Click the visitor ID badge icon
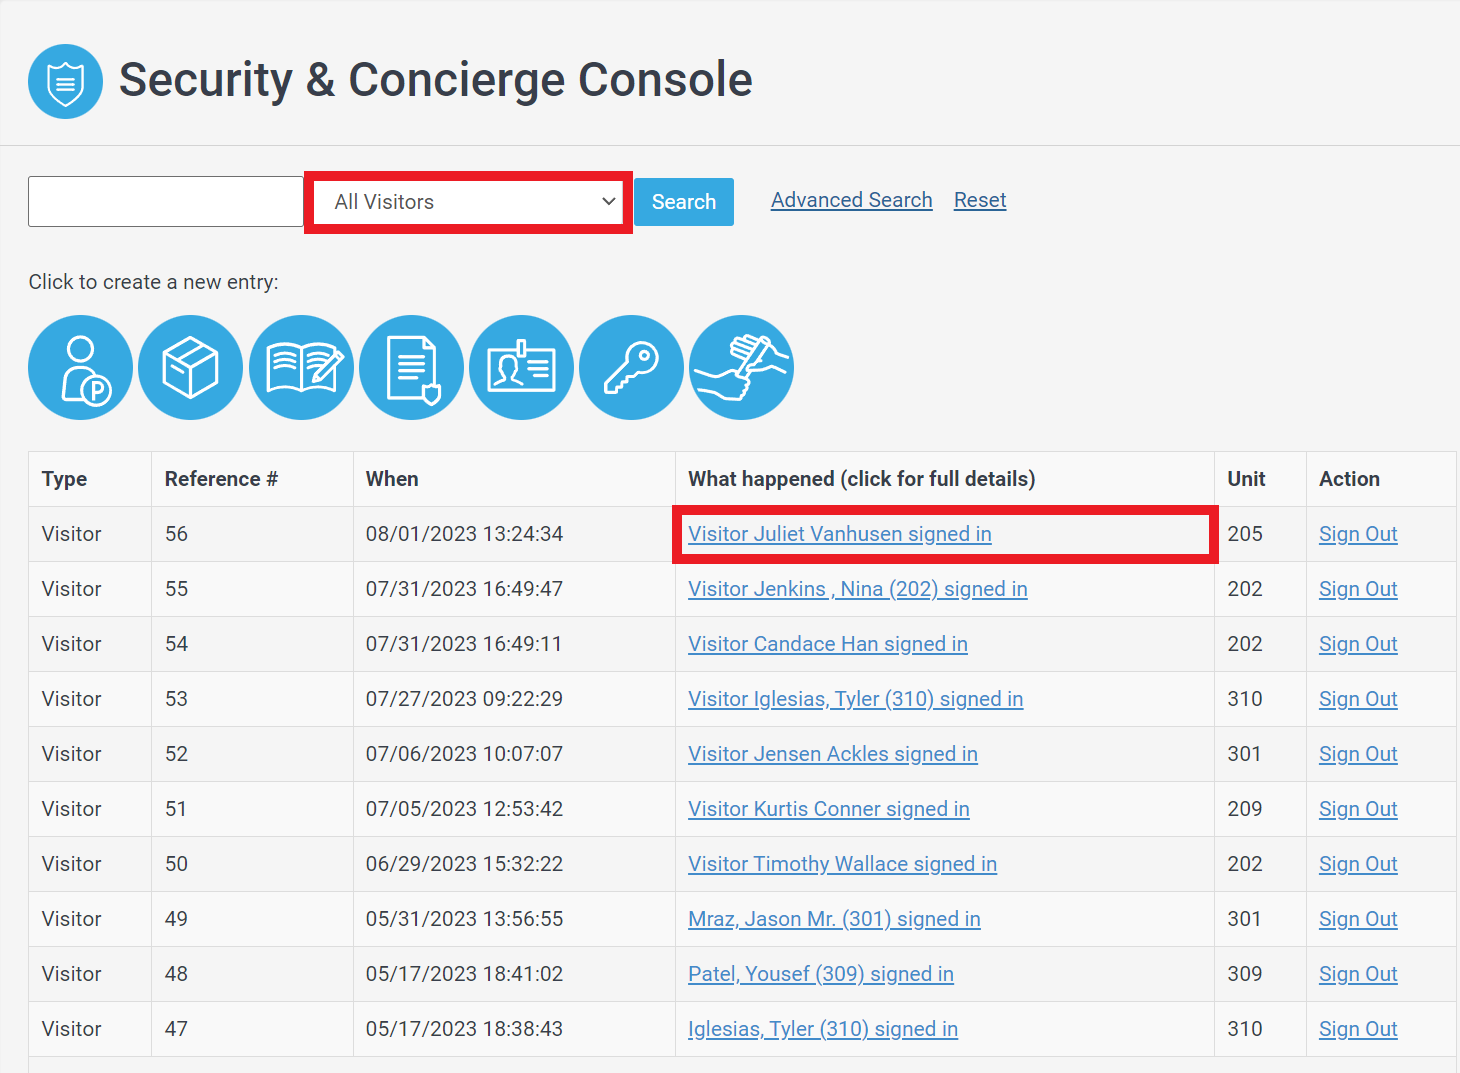The width and height of the screenshot is (1460, 1073). (x=521, y=368)
